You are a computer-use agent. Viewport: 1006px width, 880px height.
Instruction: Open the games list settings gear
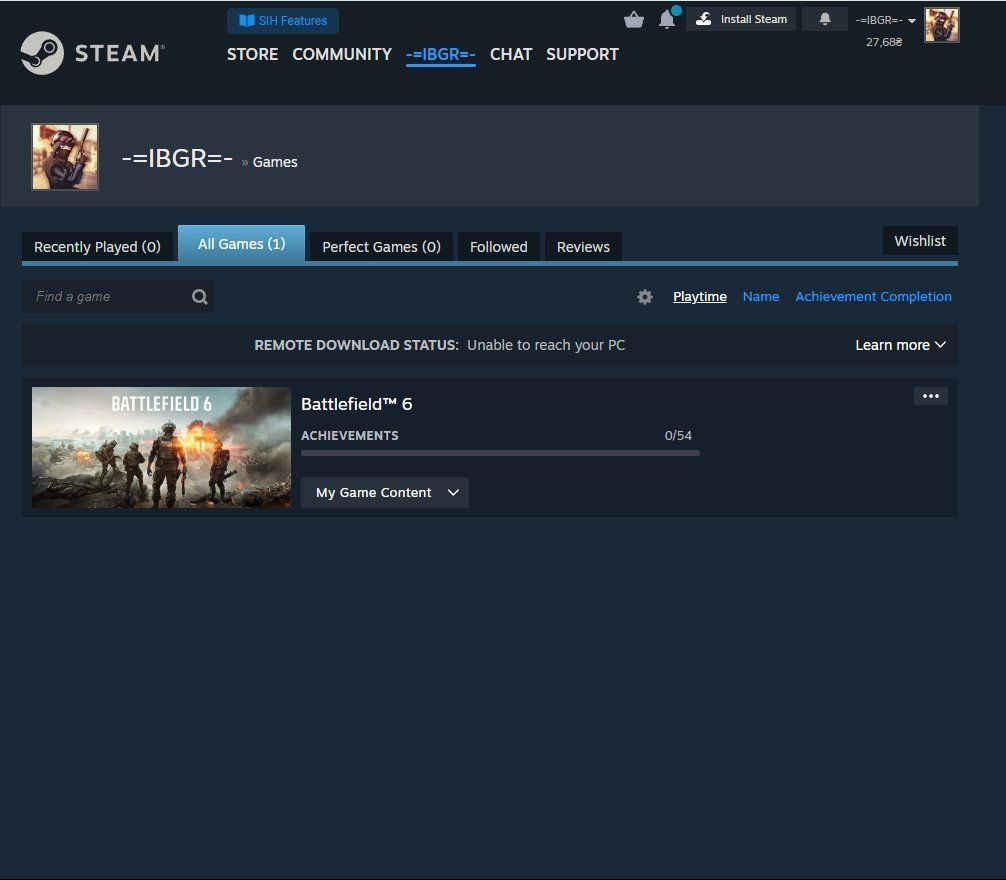click(645, 297)
